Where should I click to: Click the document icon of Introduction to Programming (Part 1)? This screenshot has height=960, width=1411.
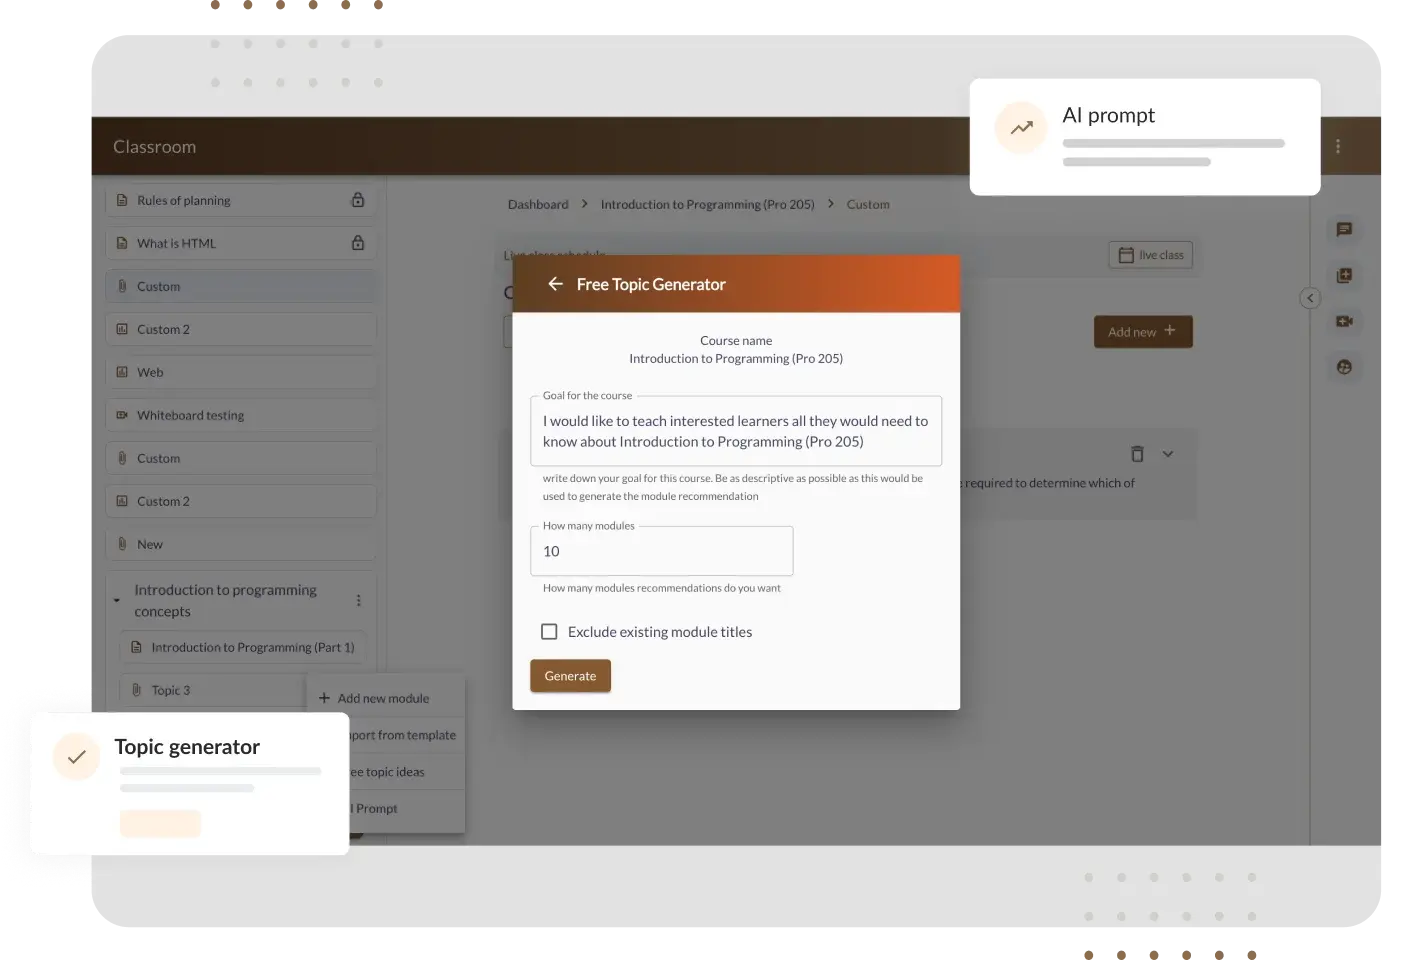(136, 647)
